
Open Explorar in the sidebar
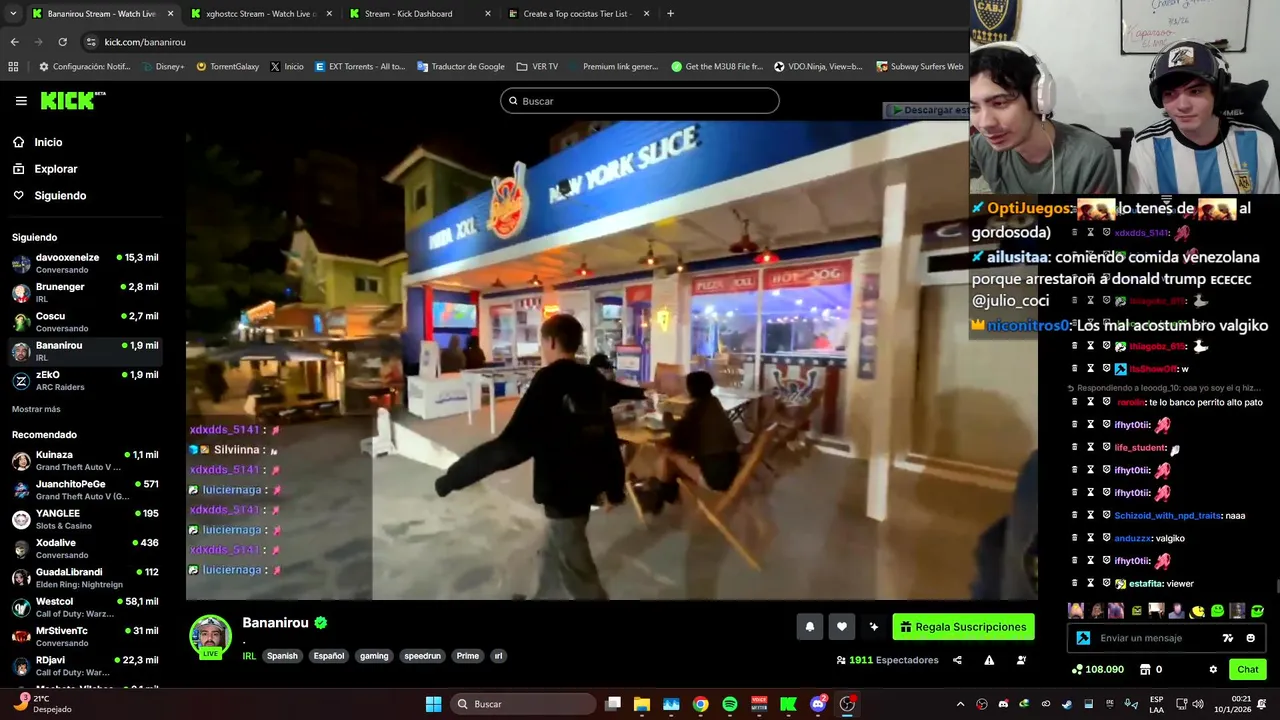55,169
